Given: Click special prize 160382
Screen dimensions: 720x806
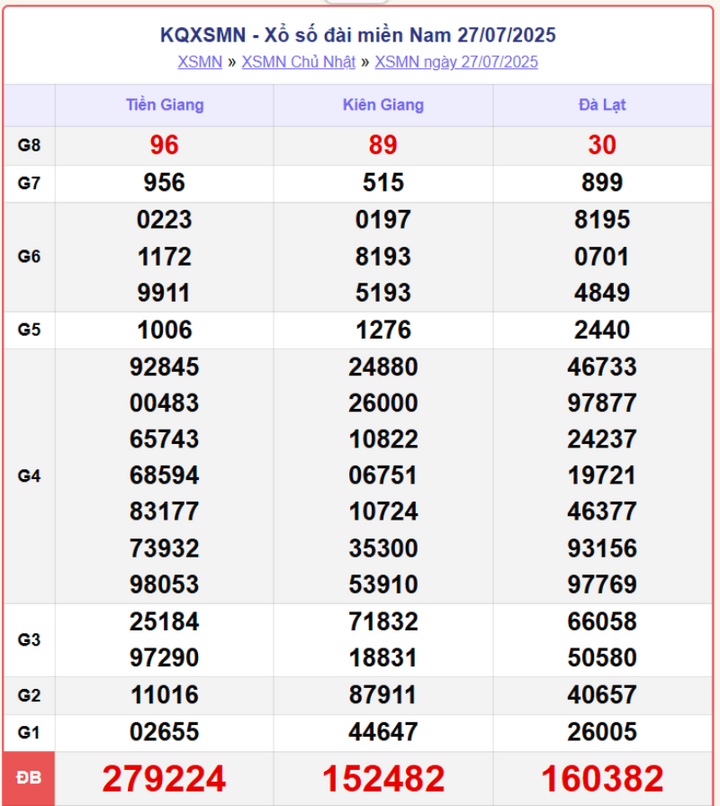Looking at the screenshot, I should click(602, 779).
